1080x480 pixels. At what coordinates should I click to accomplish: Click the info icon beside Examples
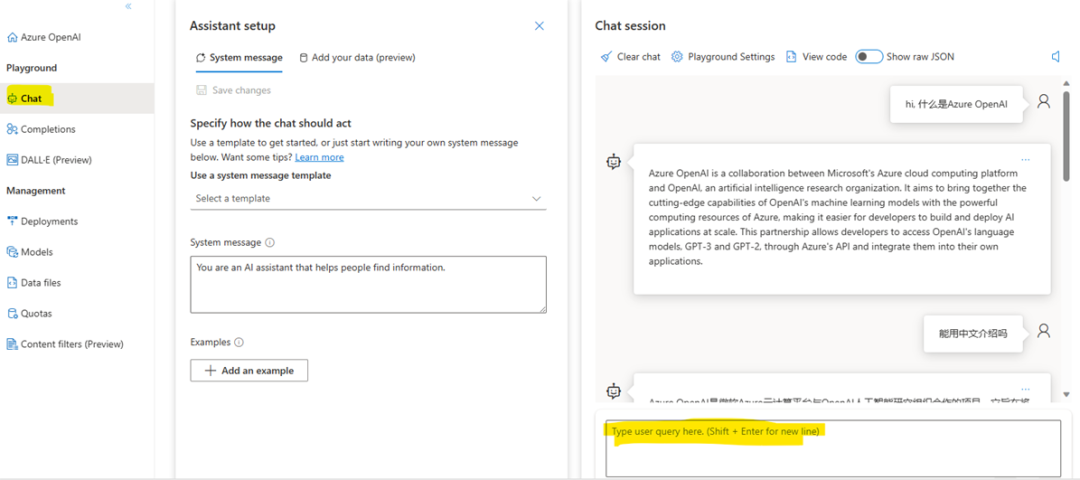[240, 342]
